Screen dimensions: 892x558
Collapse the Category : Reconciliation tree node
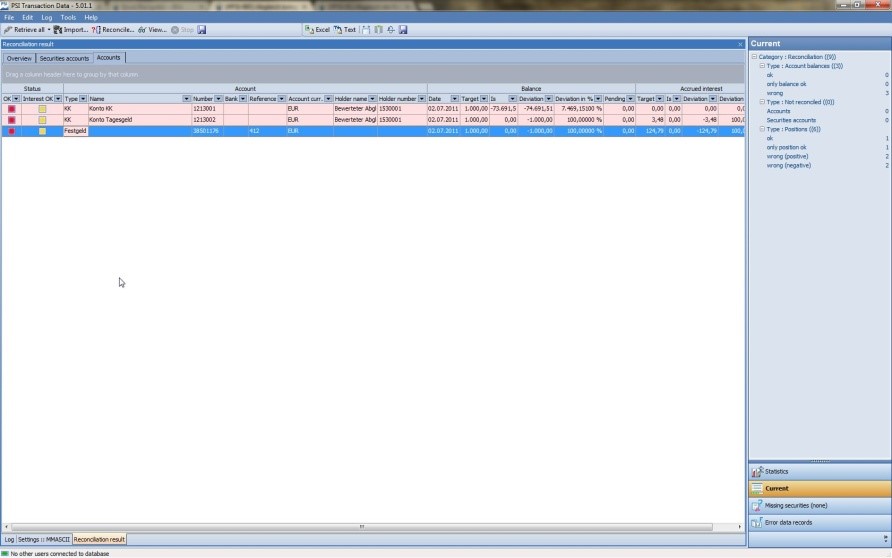click(754, 57)
